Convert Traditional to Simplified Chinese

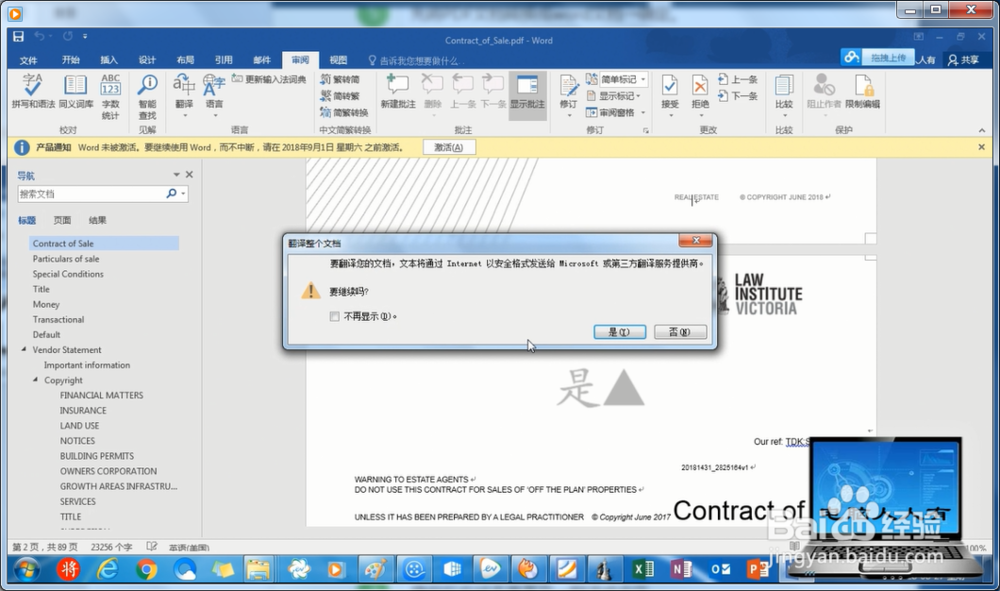tap(339, 79)
